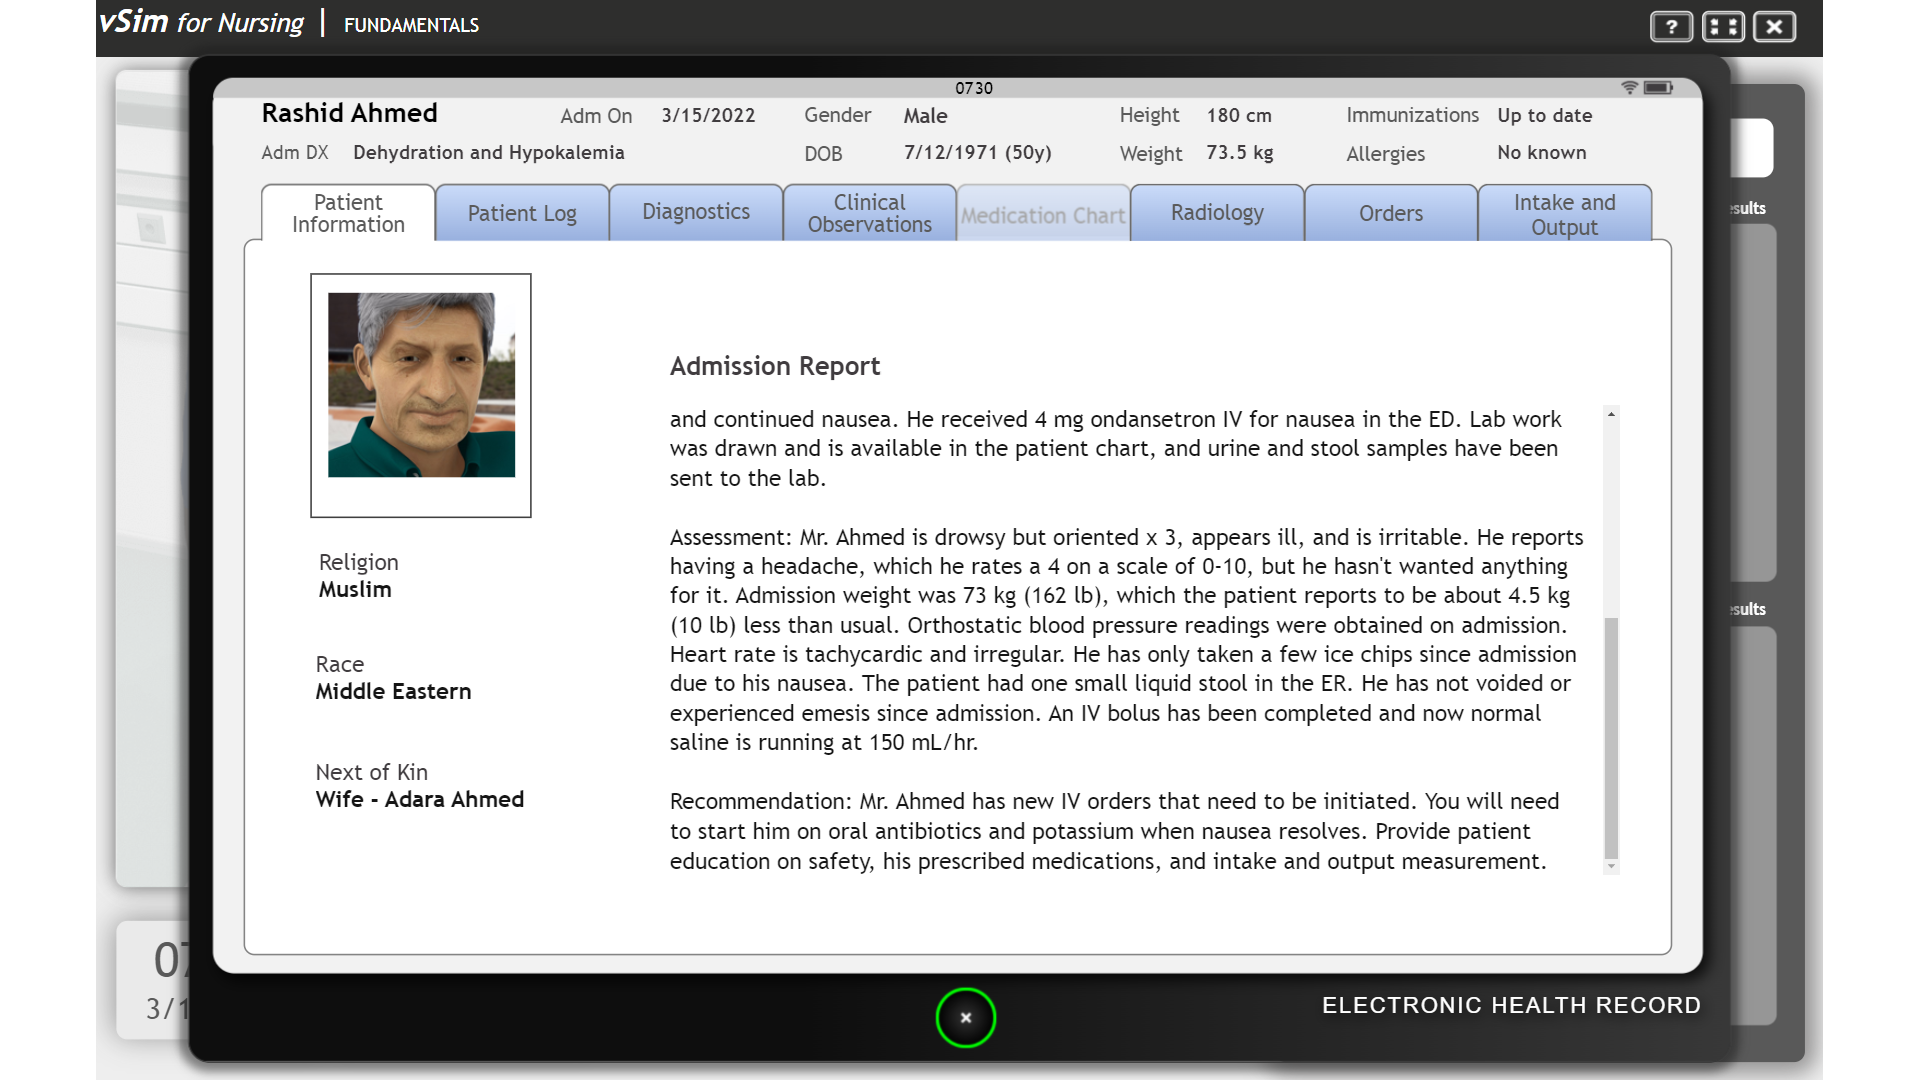Click the religion value Muslim
Image resolution: width=1920 pixels, height=1080 pixels.
tap(355, 590)
